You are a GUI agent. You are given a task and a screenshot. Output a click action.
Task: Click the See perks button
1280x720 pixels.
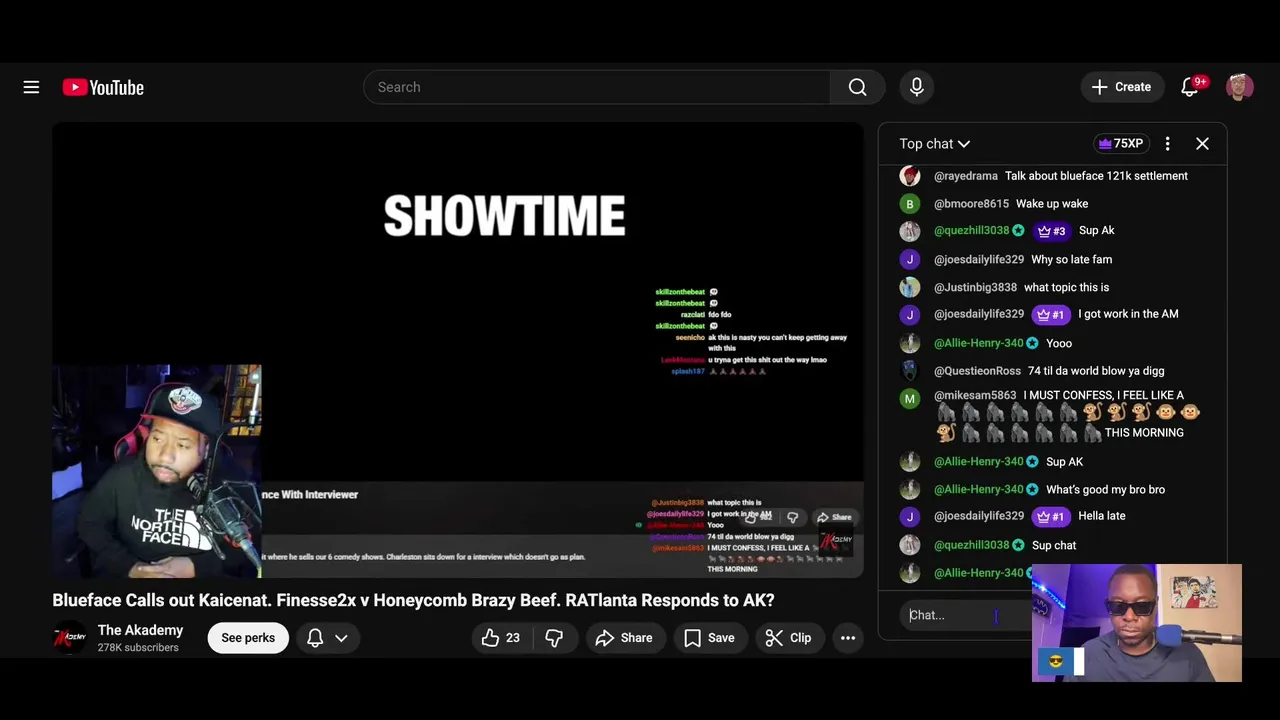248,638
